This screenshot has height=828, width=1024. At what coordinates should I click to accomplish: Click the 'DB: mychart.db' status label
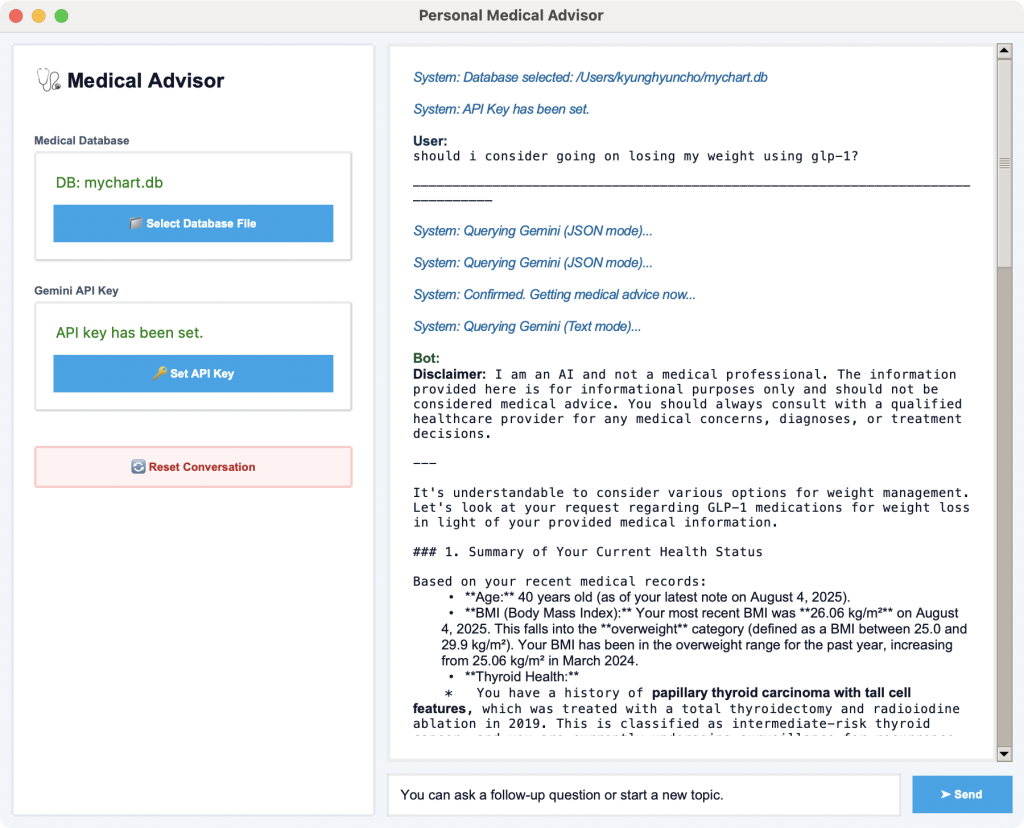[109, 183]
